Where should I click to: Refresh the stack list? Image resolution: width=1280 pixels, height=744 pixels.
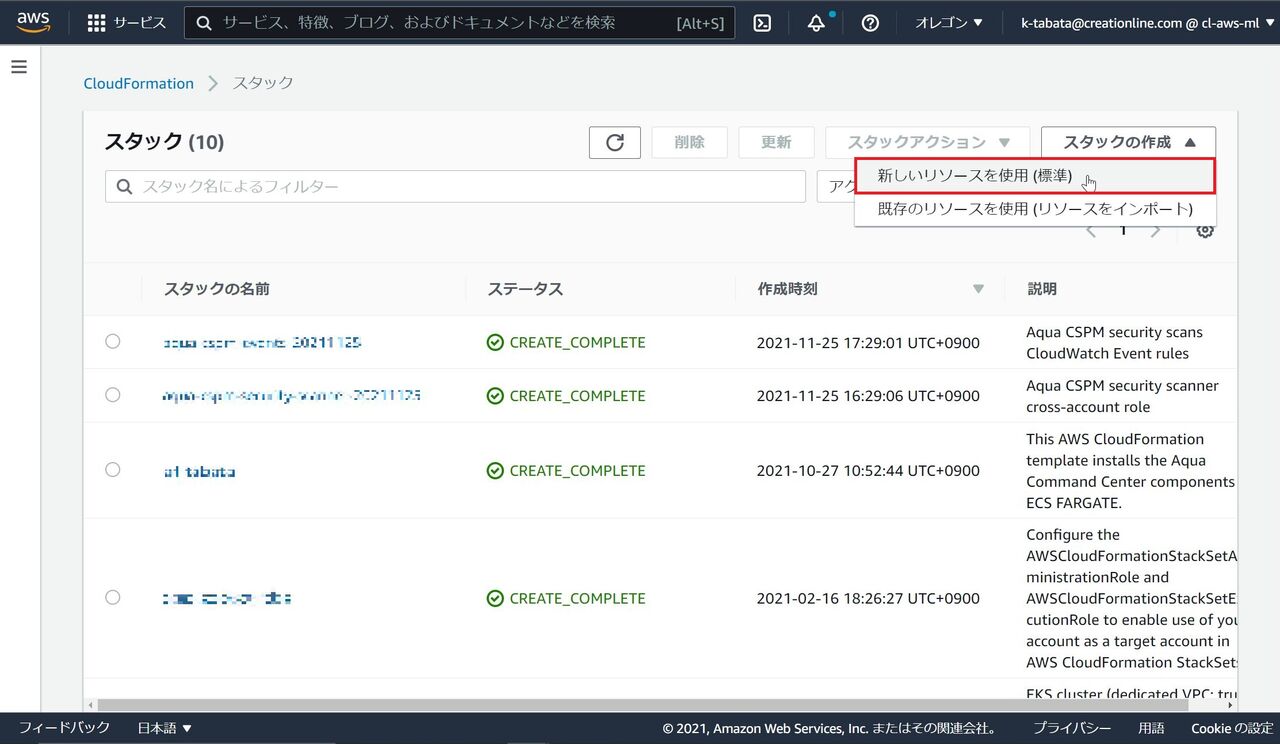pyautogui.click(x=615, y=142)
